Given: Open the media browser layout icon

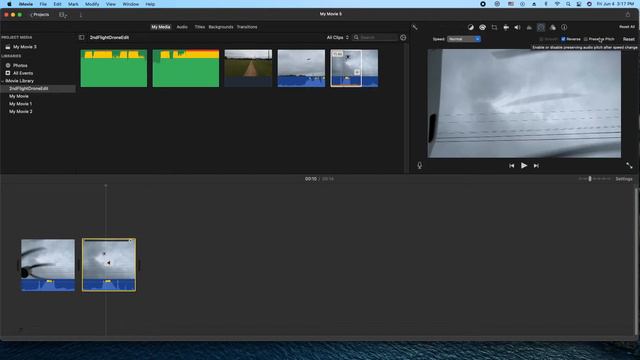Looking at the screenshot, I should [x=63, y=15].
